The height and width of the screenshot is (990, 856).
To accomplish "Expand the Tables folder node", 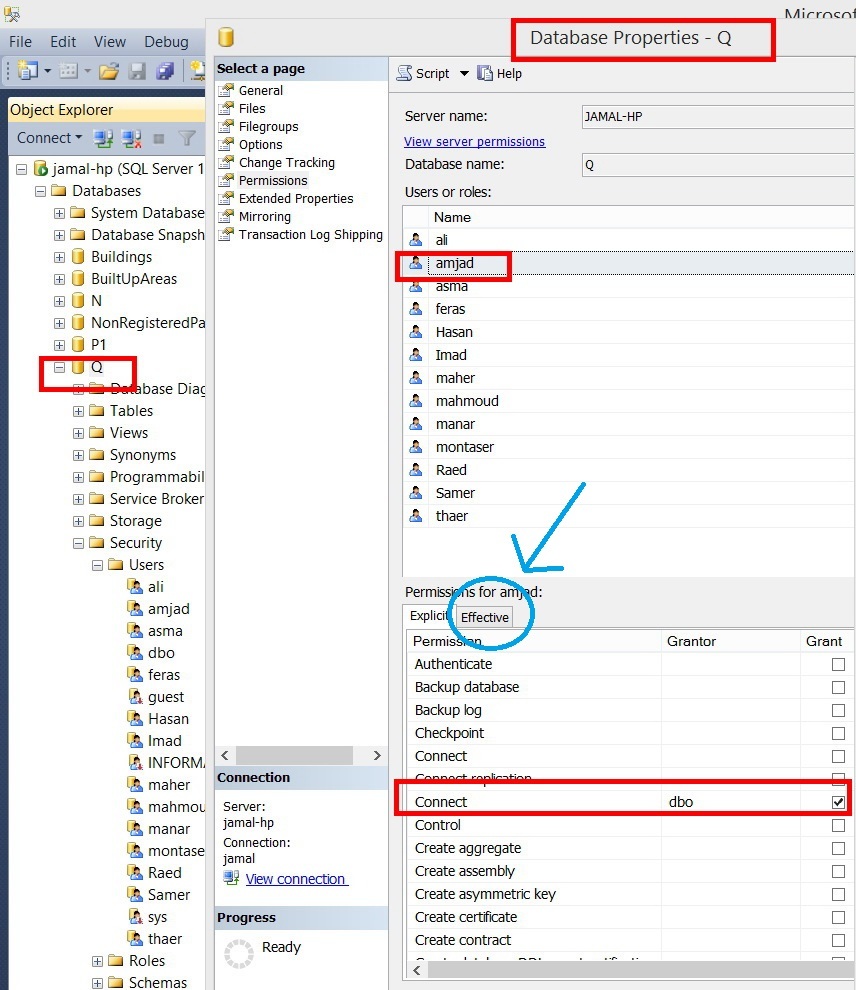I will [x=78, y=411].
